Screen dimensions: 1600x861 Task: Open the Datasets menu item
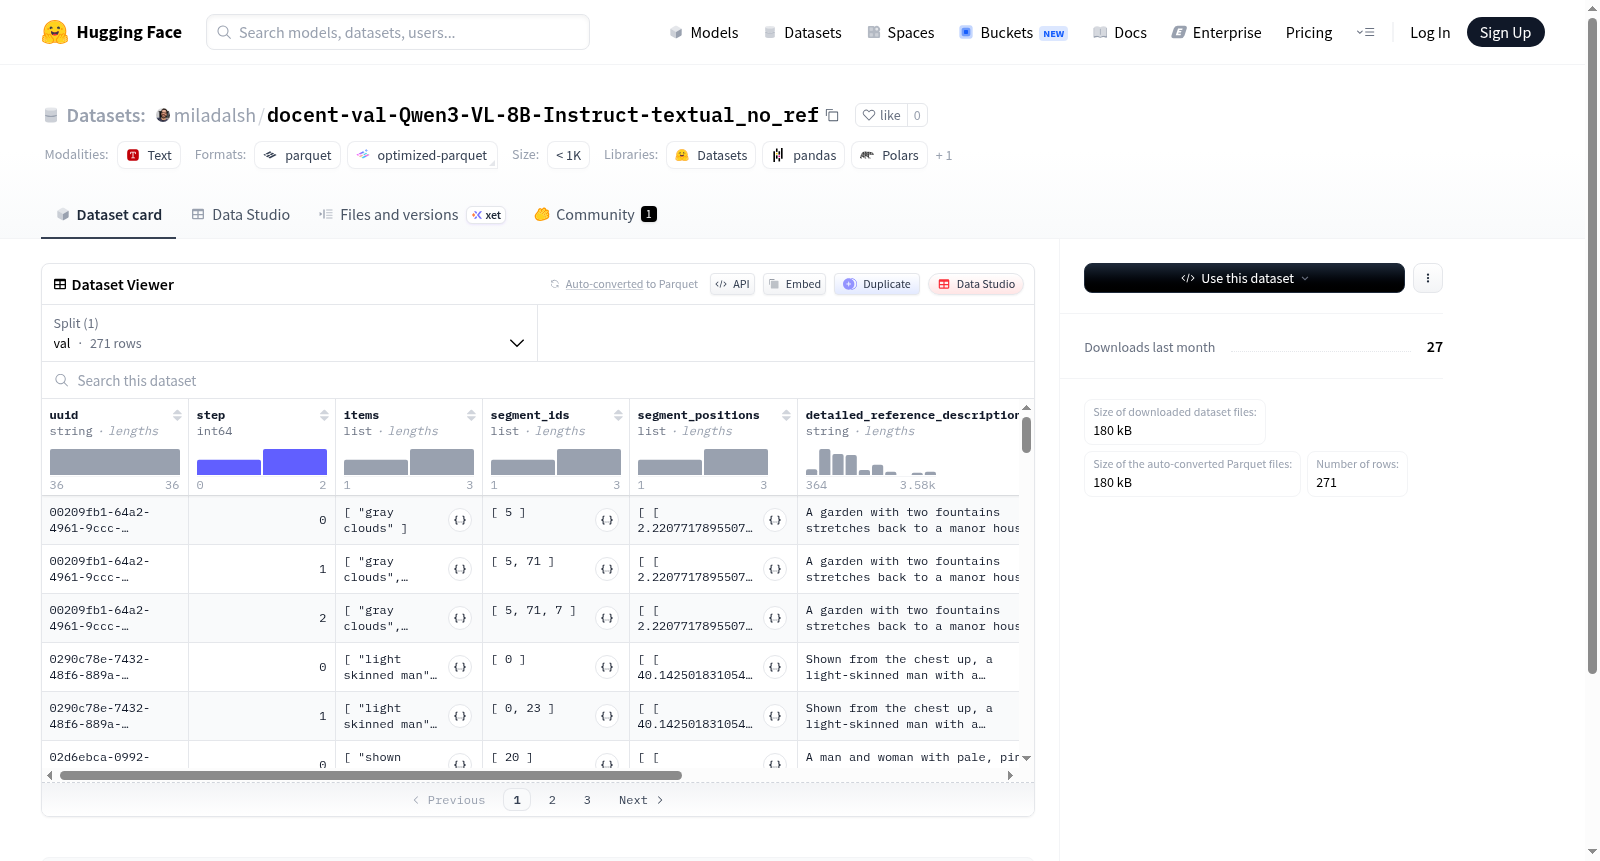pyautogui.click(x=802, y=32)
